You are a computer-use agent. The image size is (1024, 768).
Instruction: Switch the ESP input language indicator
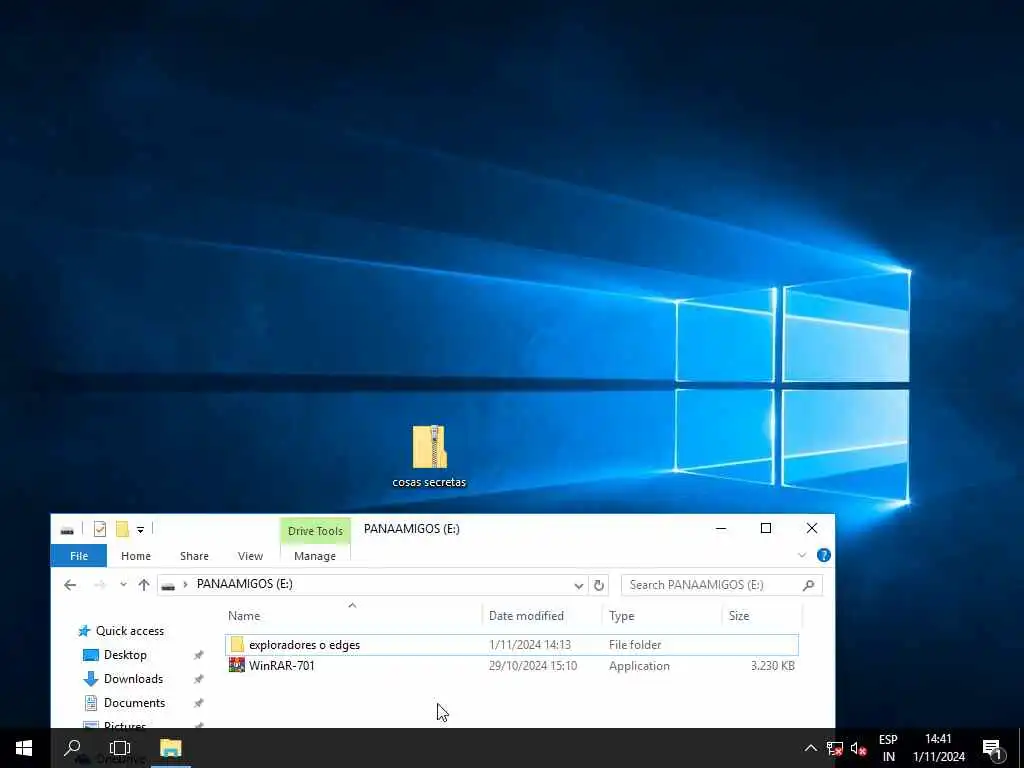[x=888, y=748]
